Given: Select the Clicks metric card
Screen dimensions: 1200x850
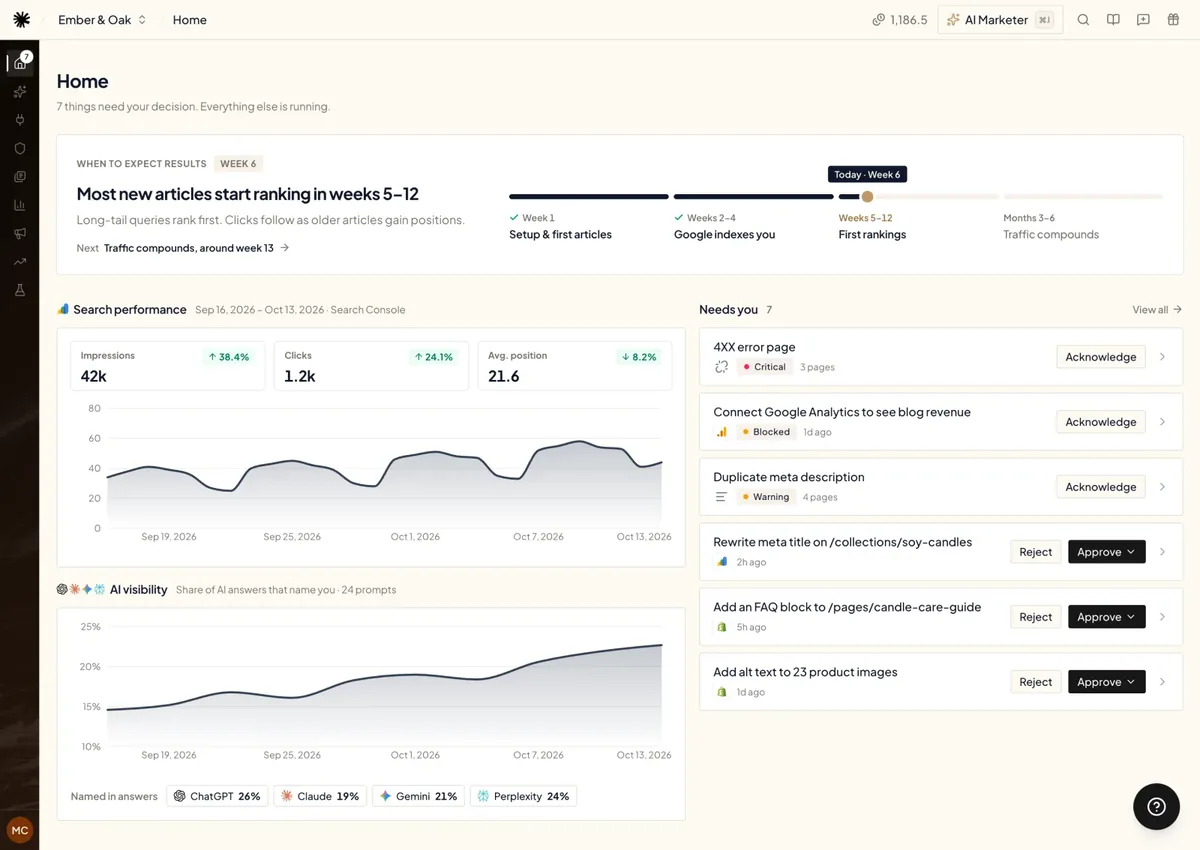Looking at the screenshot, I should point(371,366).
